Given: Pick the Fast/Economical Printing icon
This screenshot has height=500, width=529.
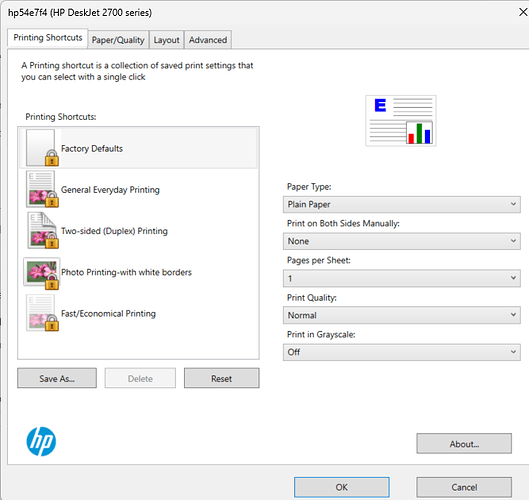Looking at the screenshot, I should [x=42, y=313].
